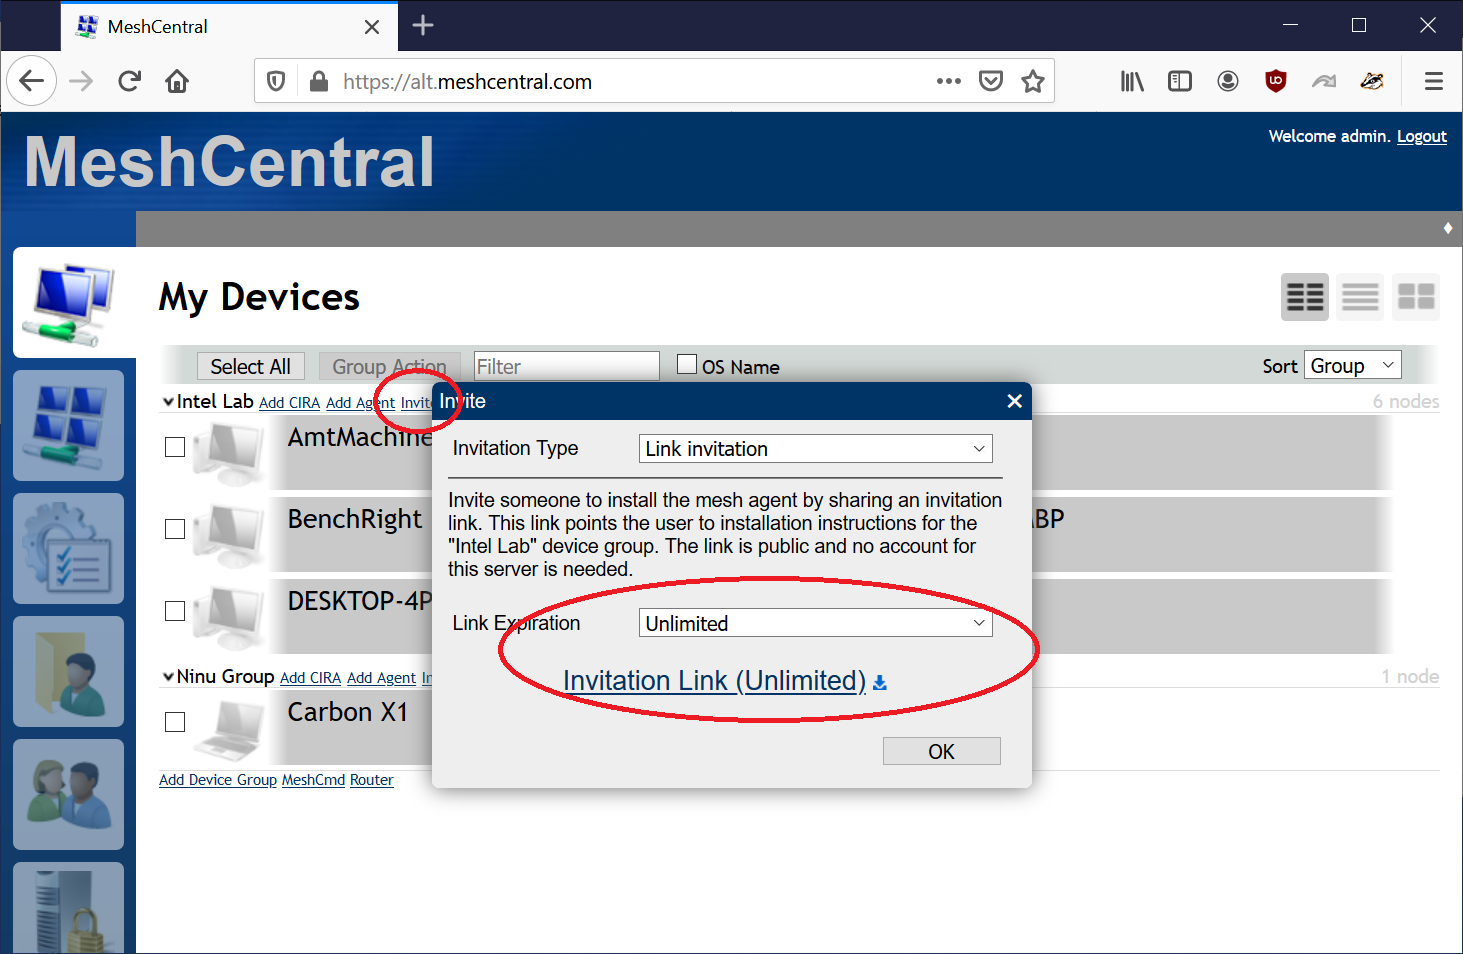This screenshot has height=954, width=1463.
Task: Check the OS Name checkbox
Action: point(686,364)
